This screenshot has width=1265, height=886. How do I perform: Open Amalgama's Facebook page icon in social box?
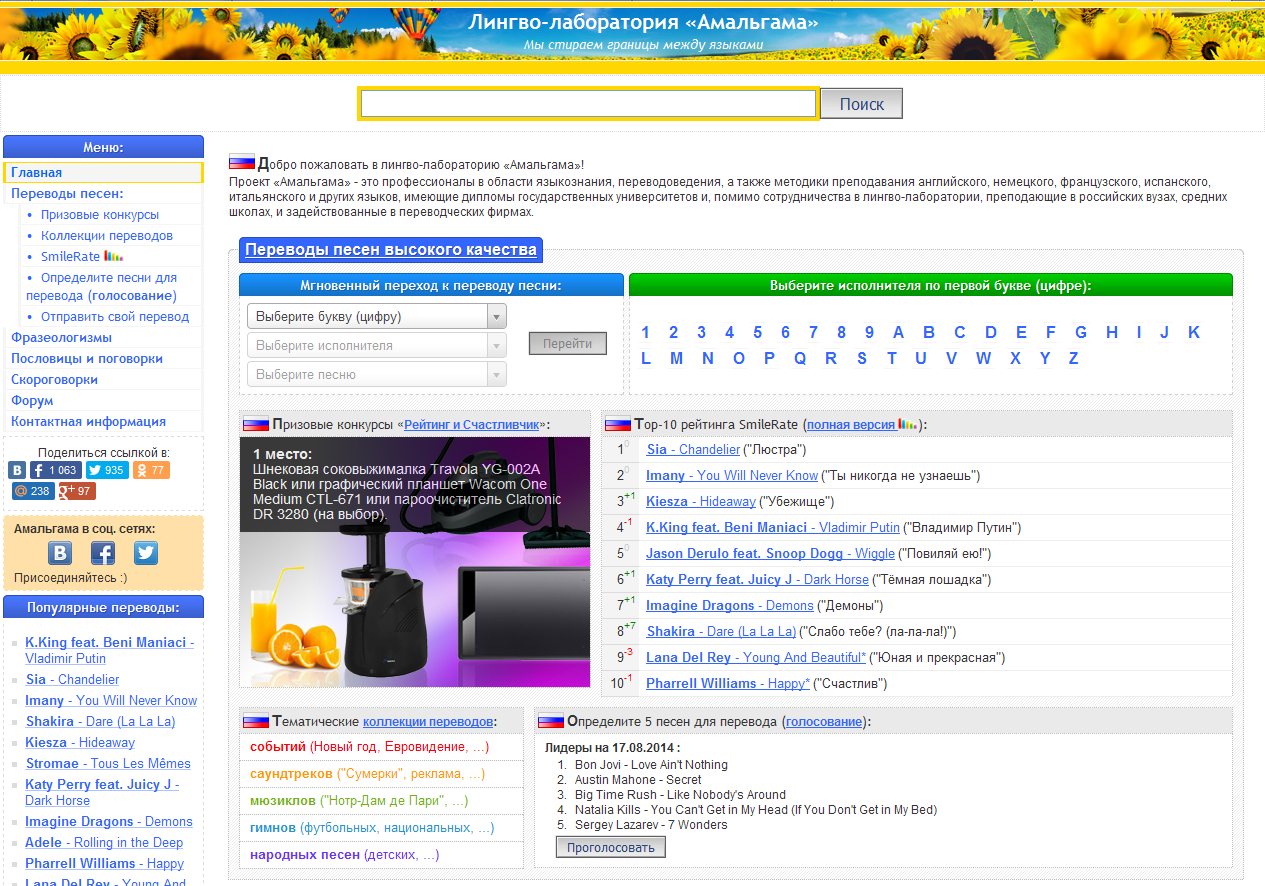pos(103,553)
